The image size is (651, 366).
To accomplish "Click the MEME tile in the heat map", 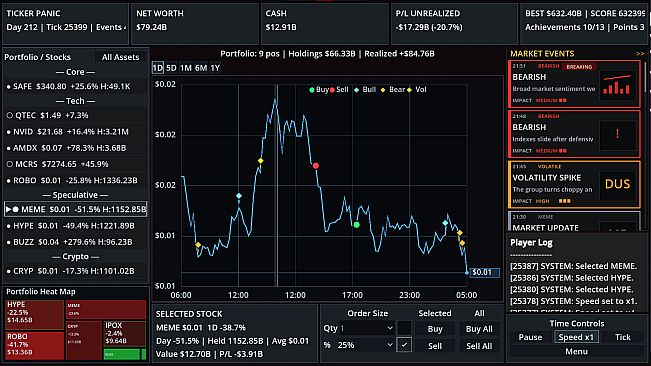I will click(x=106, y=310).
